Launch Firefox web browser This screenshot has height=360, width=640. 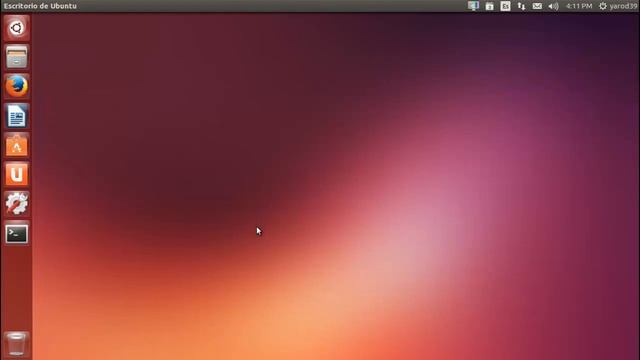coord(16,86)
